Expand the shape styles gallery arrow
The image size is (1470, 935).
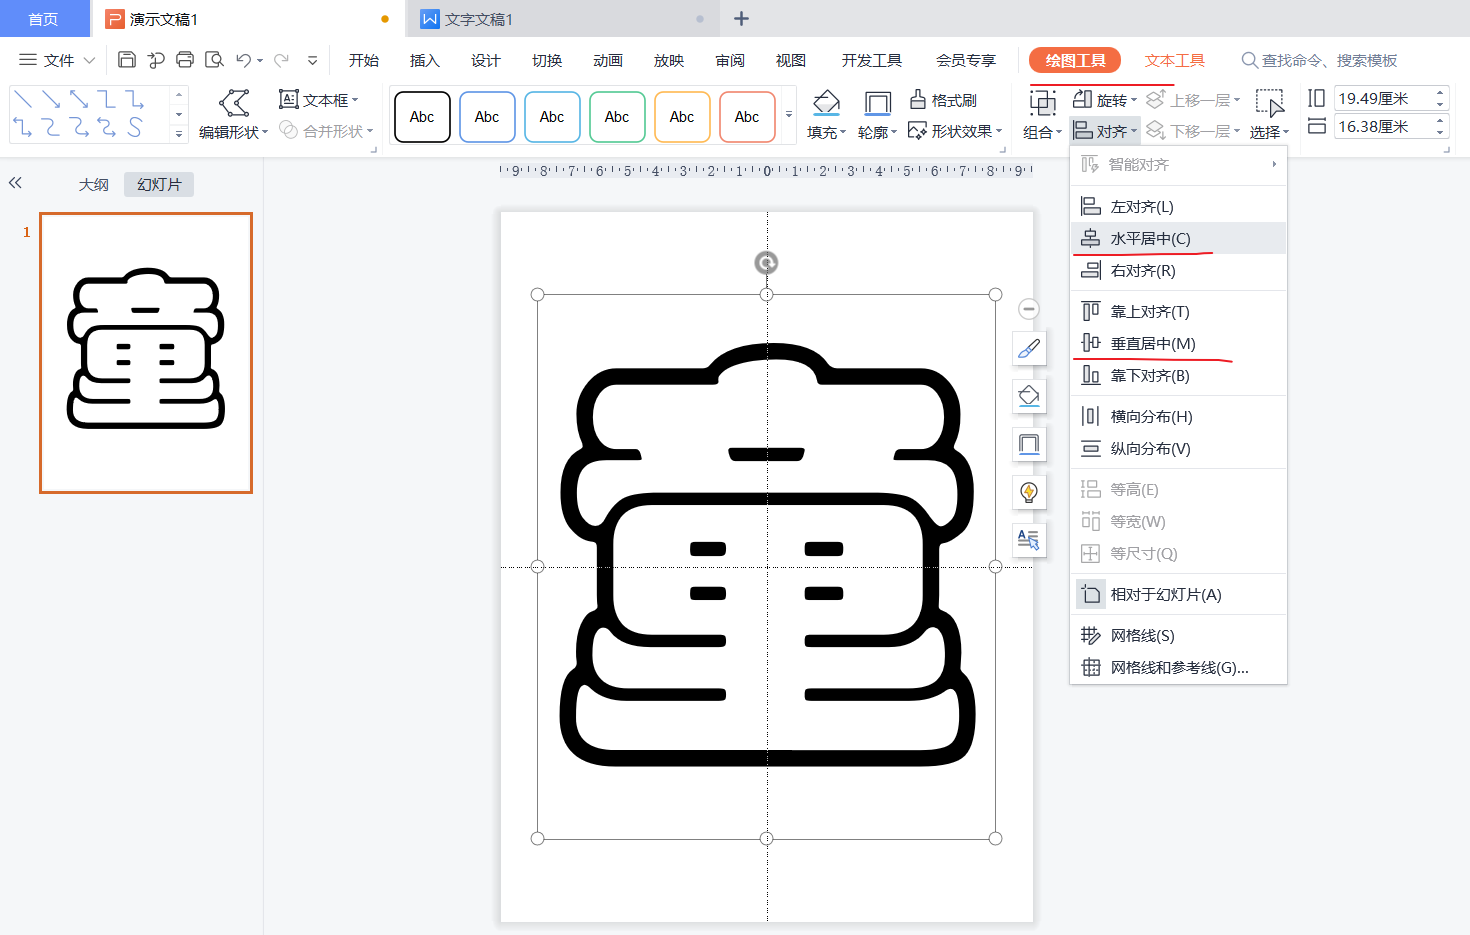point(789,116)
